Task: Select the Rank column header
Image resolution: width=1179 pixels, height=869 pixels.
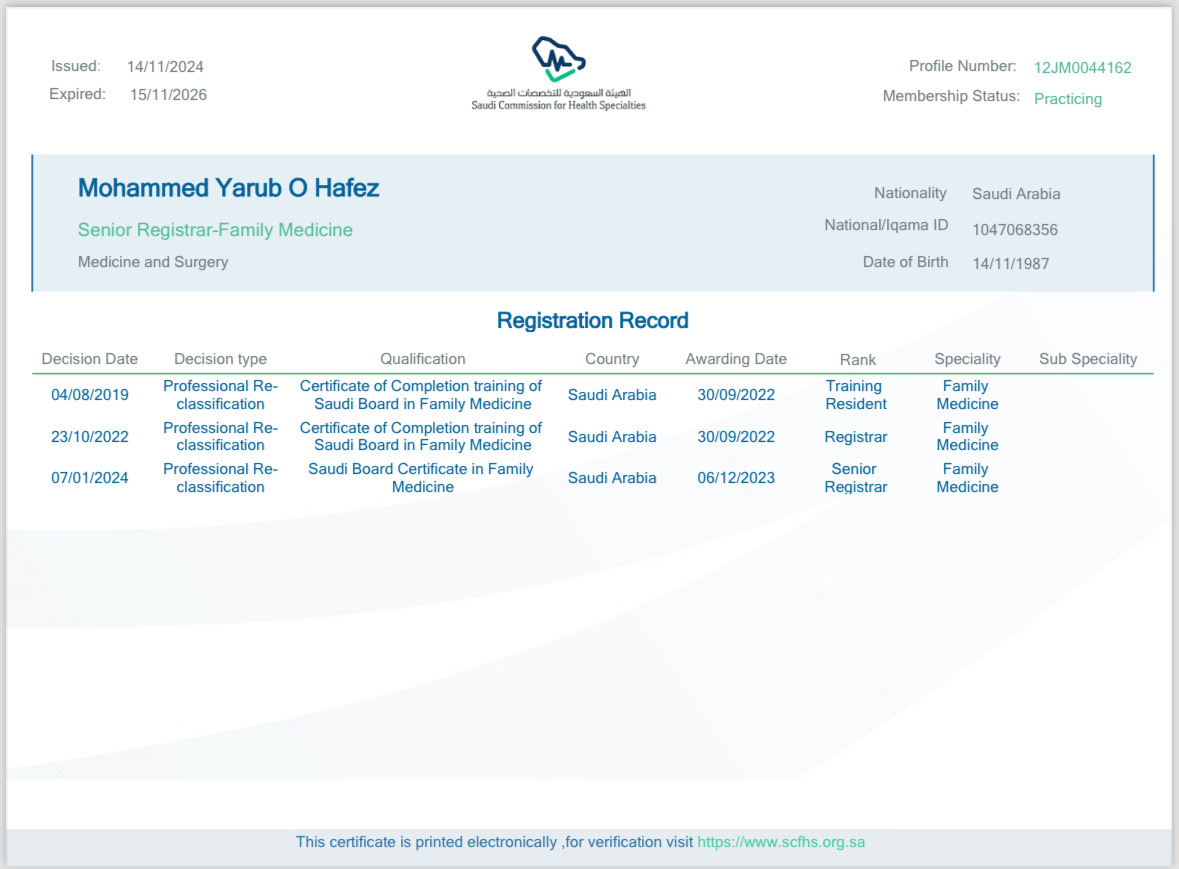Action: 857,360
